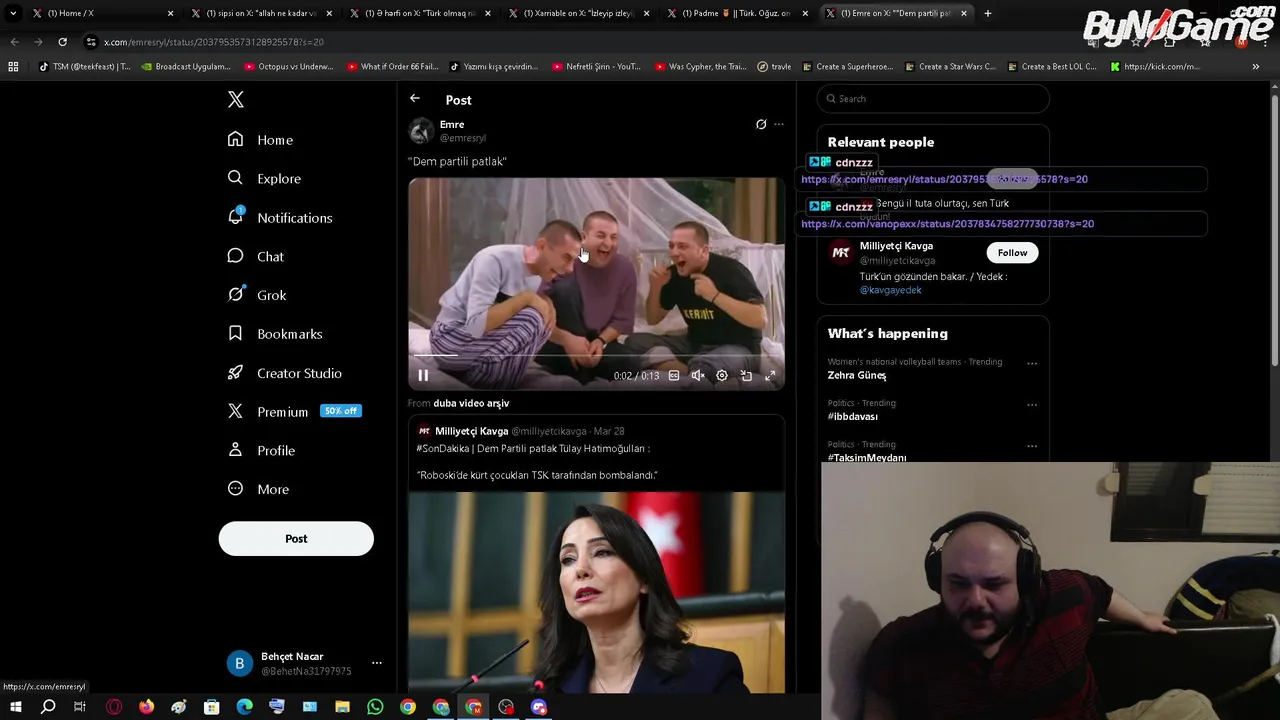The image size is (1280, 720).
Task: Open Grok from the sidebar
Action: click(x=257, y=295)
